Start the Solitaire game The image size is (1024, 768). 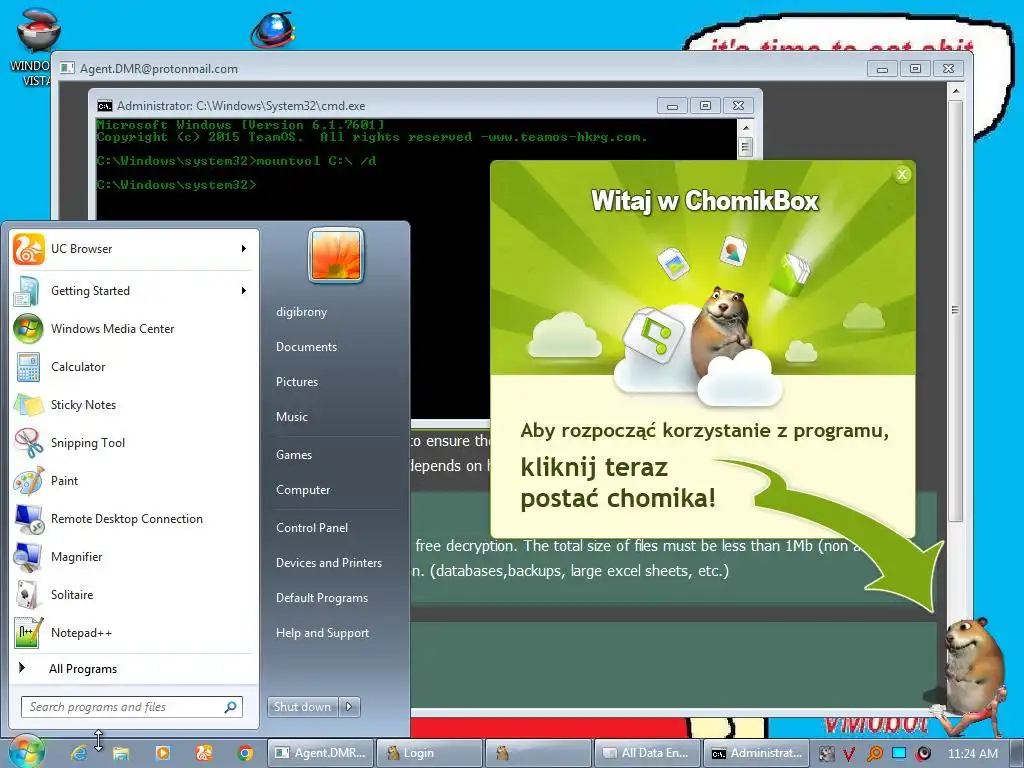134,594
